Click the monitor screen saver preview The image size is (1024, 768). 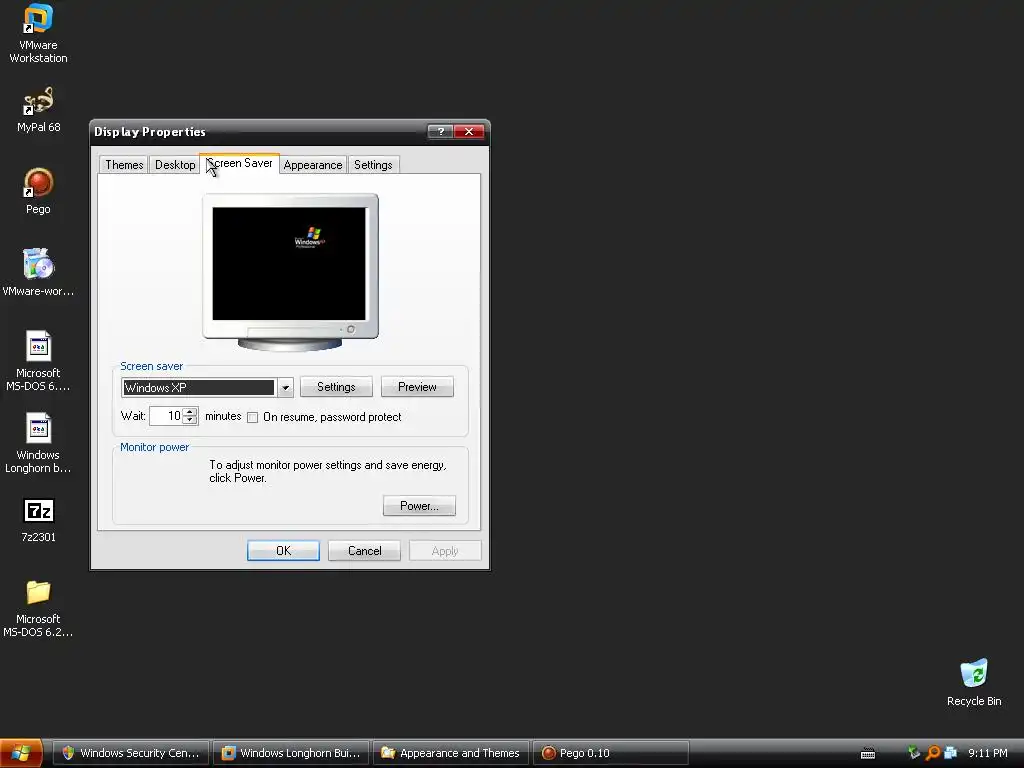[289, 264]
